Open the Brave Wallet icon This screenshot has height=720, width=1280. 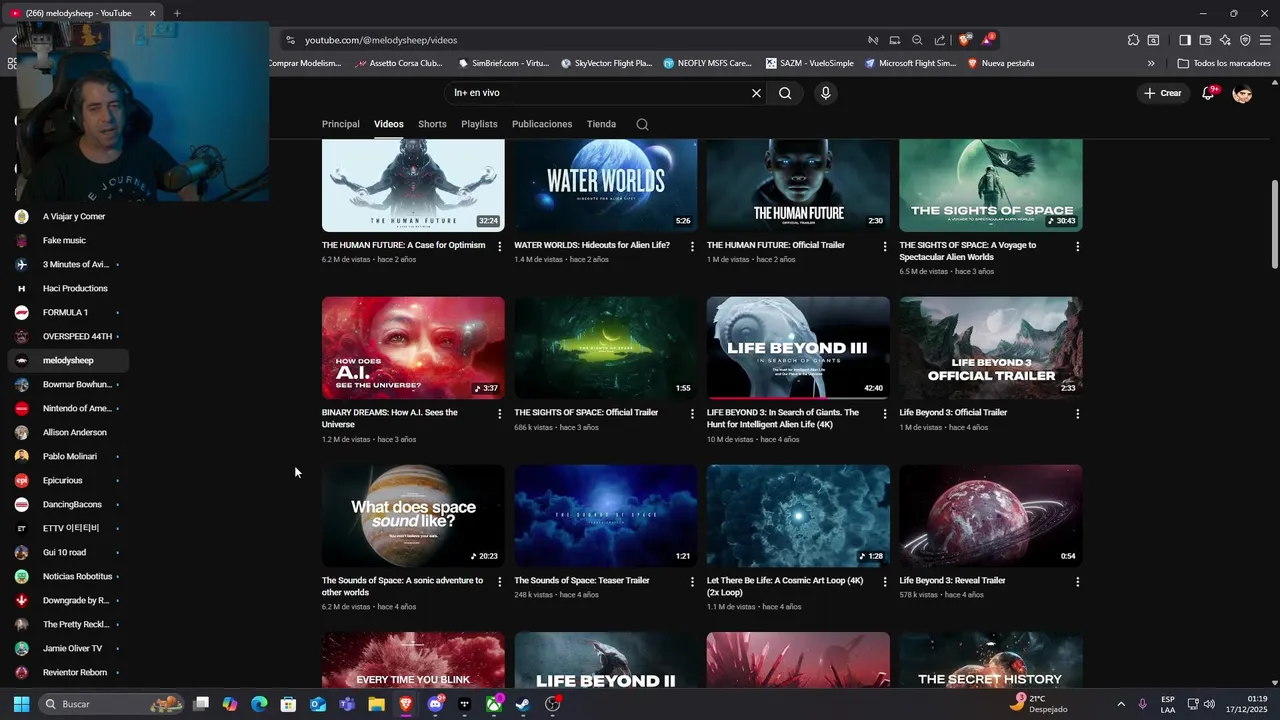[x=1205, y=40]
